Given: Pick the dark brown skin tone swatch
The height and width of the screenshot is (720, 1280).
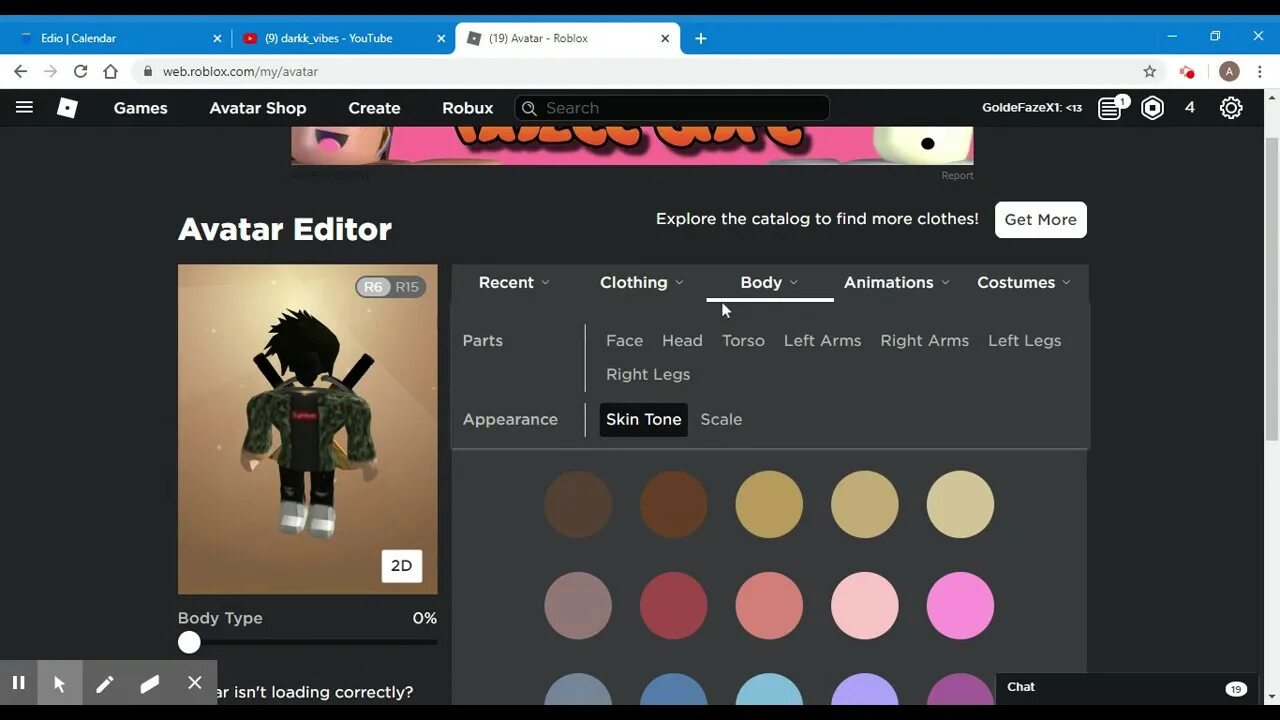Looking at the screenshot, I should coord(578,504).
